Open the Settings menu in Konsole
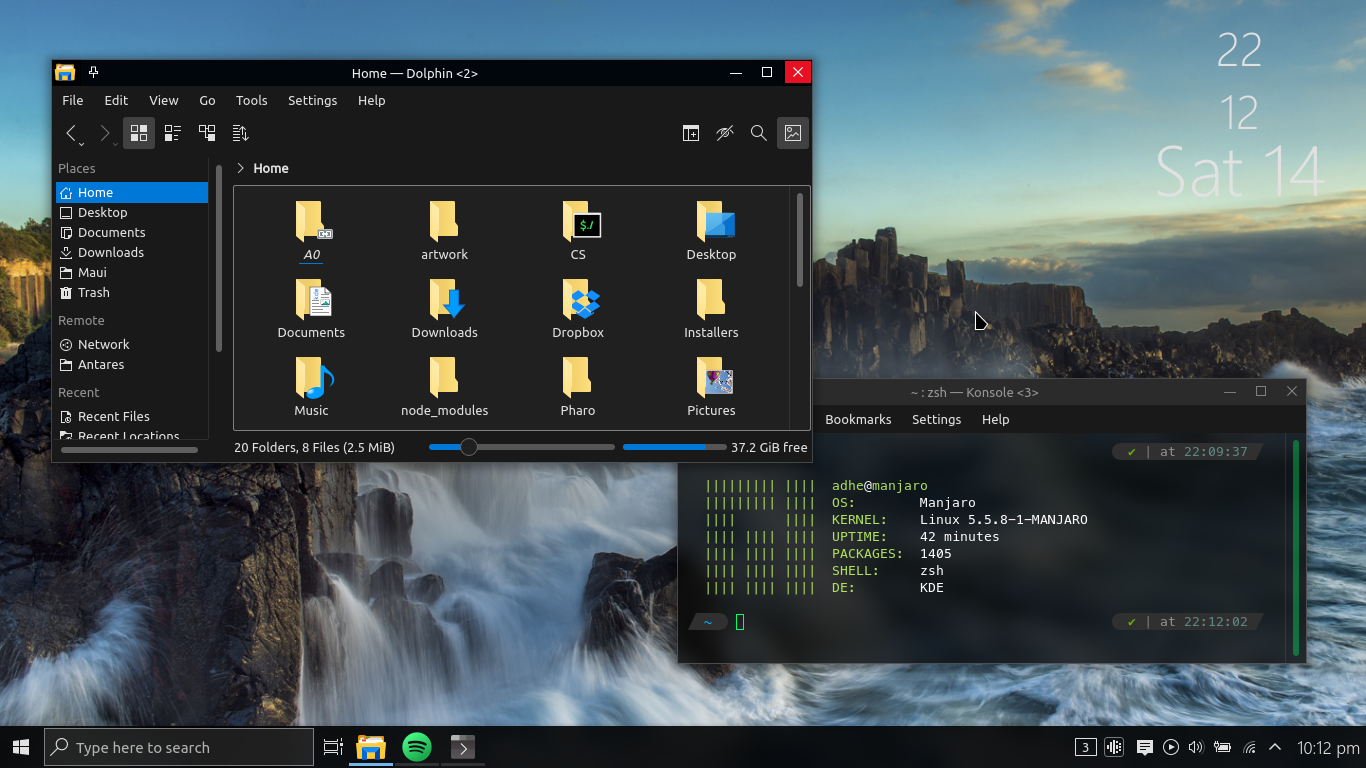The height and width of the screenshot is (768, 1366). point(937,420)
